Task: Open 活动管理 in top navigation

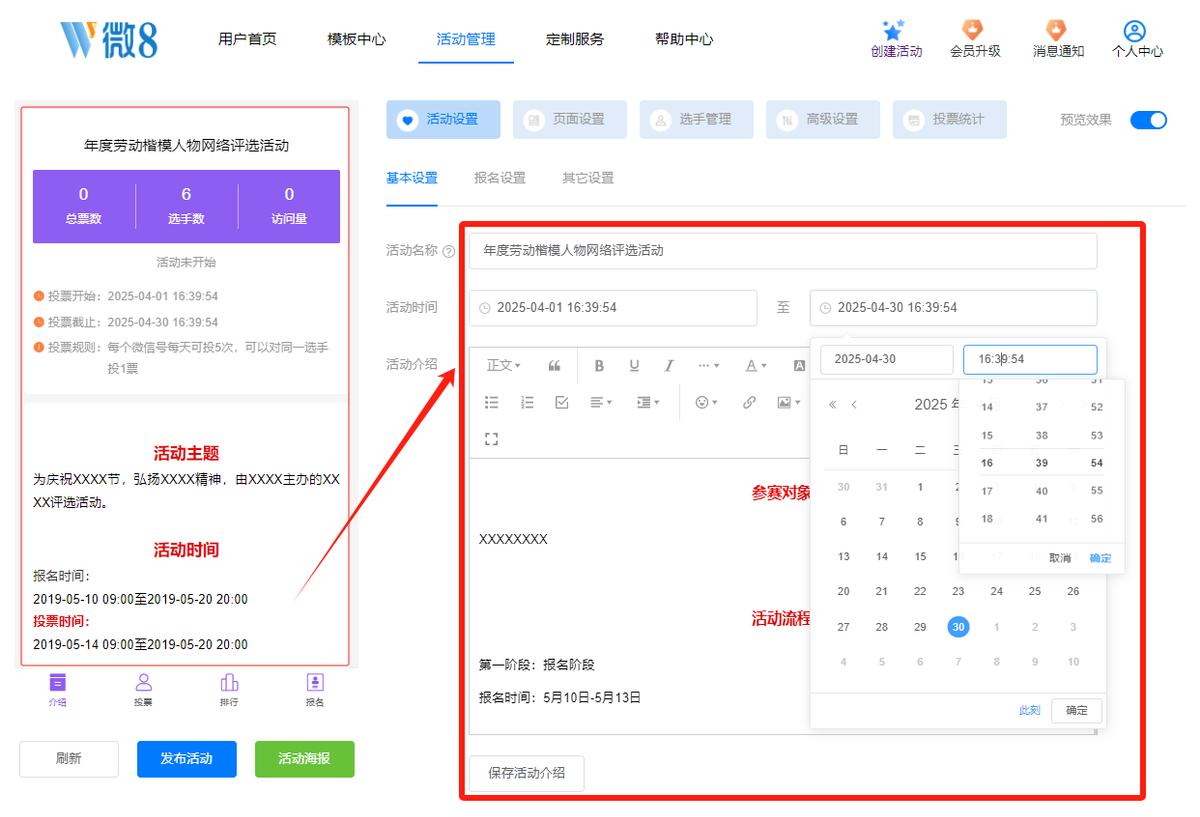Action: tap(466, 40)
